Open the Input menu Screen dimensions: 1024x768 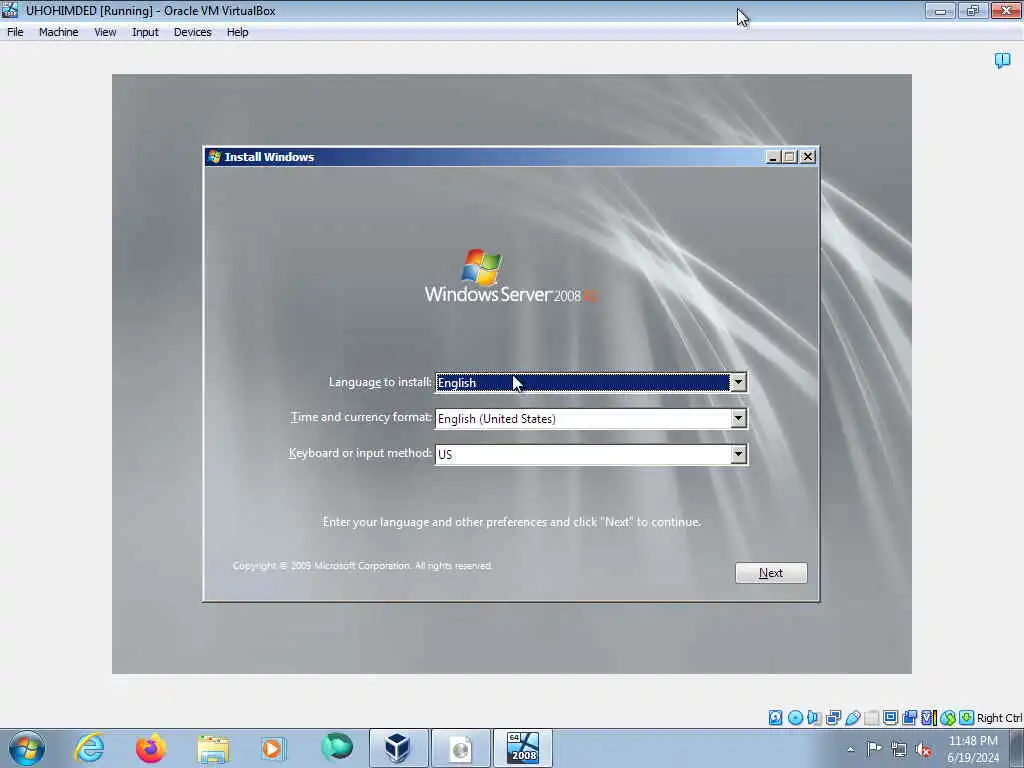145,32
